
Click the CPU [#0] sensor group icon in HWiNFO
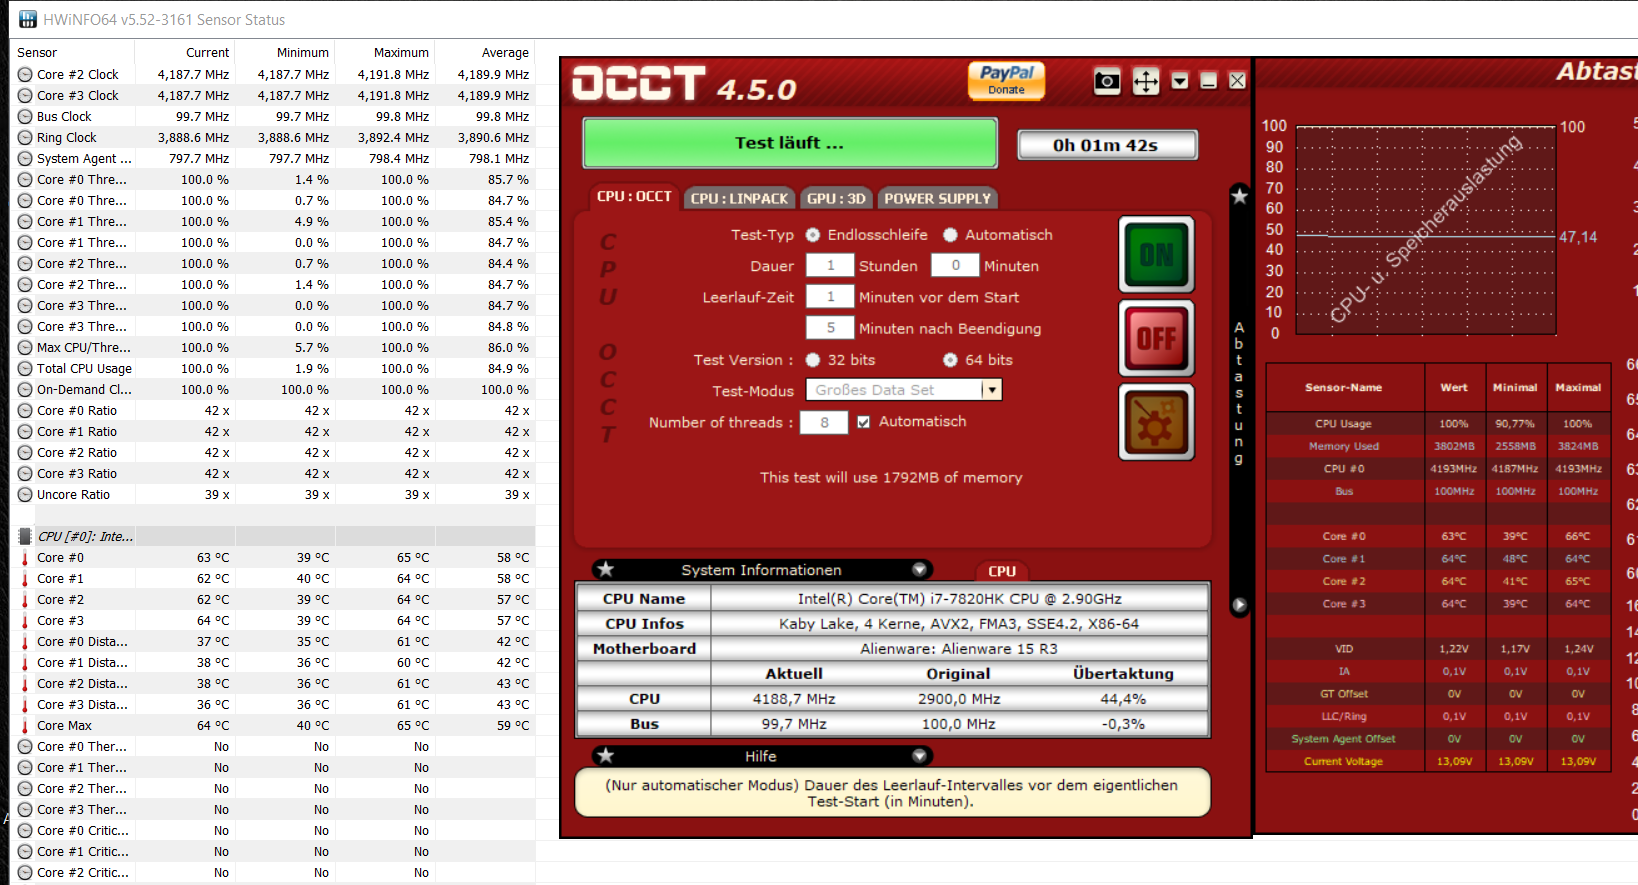tap(25, 536)
